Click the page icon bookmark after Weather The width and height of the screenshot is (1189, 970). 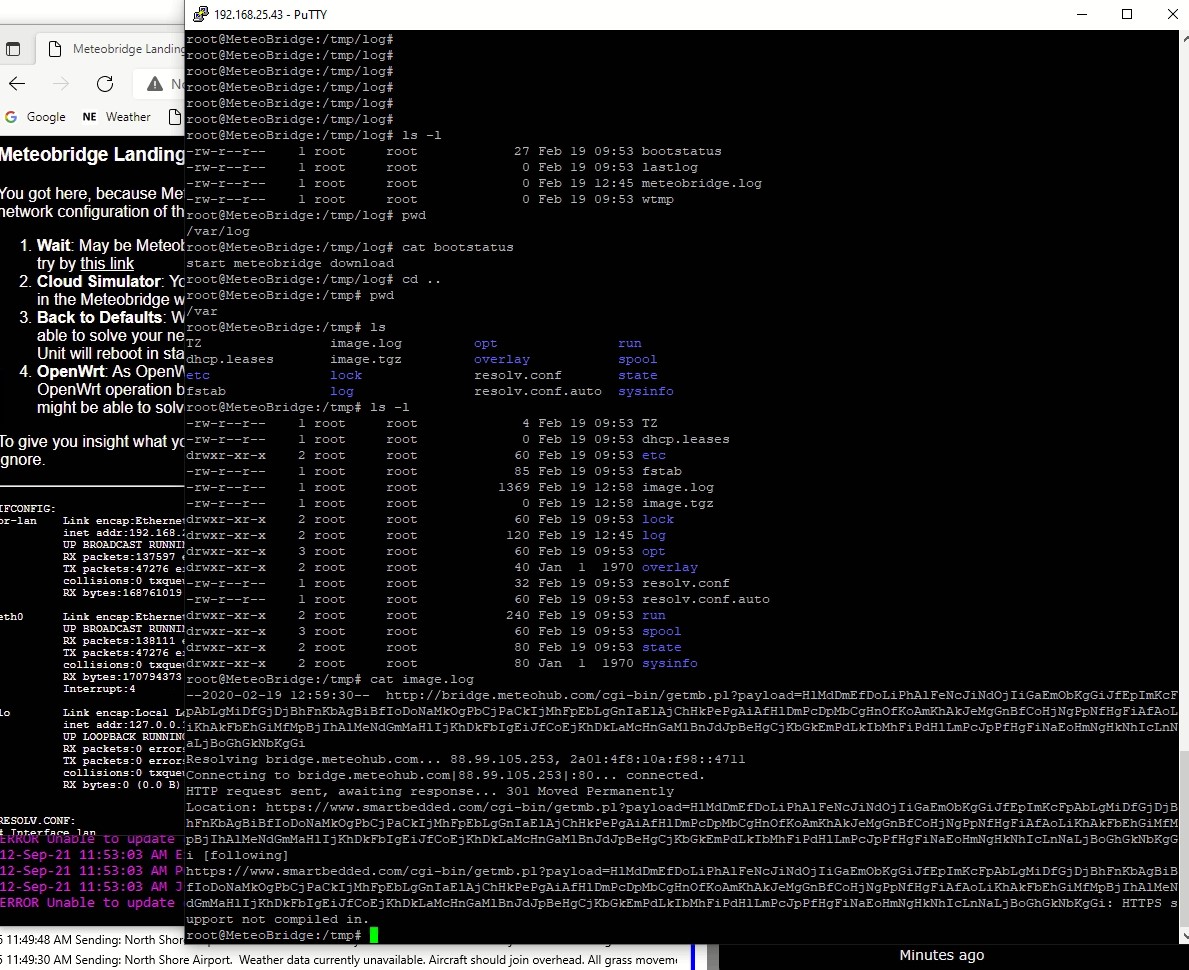[x=175, y=117]
